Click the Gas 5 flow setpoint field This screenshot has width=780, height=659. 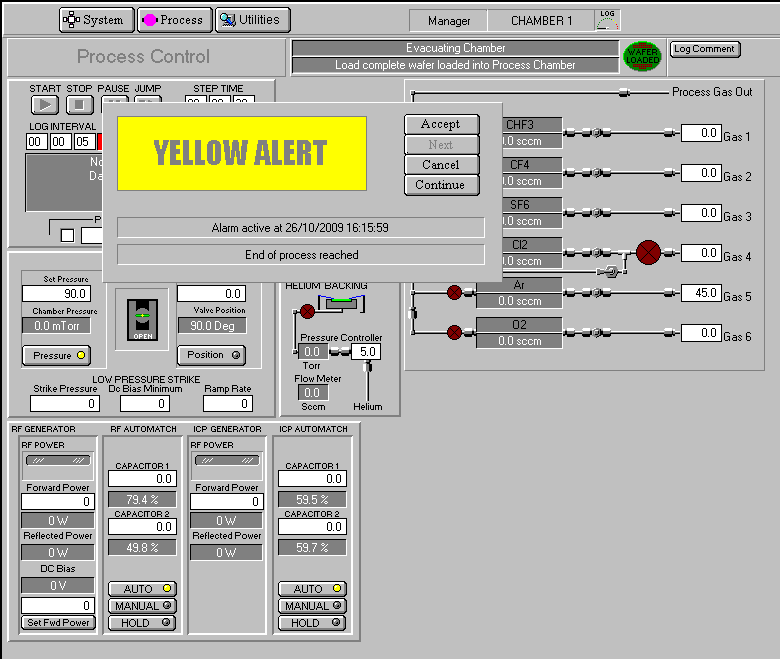pos(700,293)
